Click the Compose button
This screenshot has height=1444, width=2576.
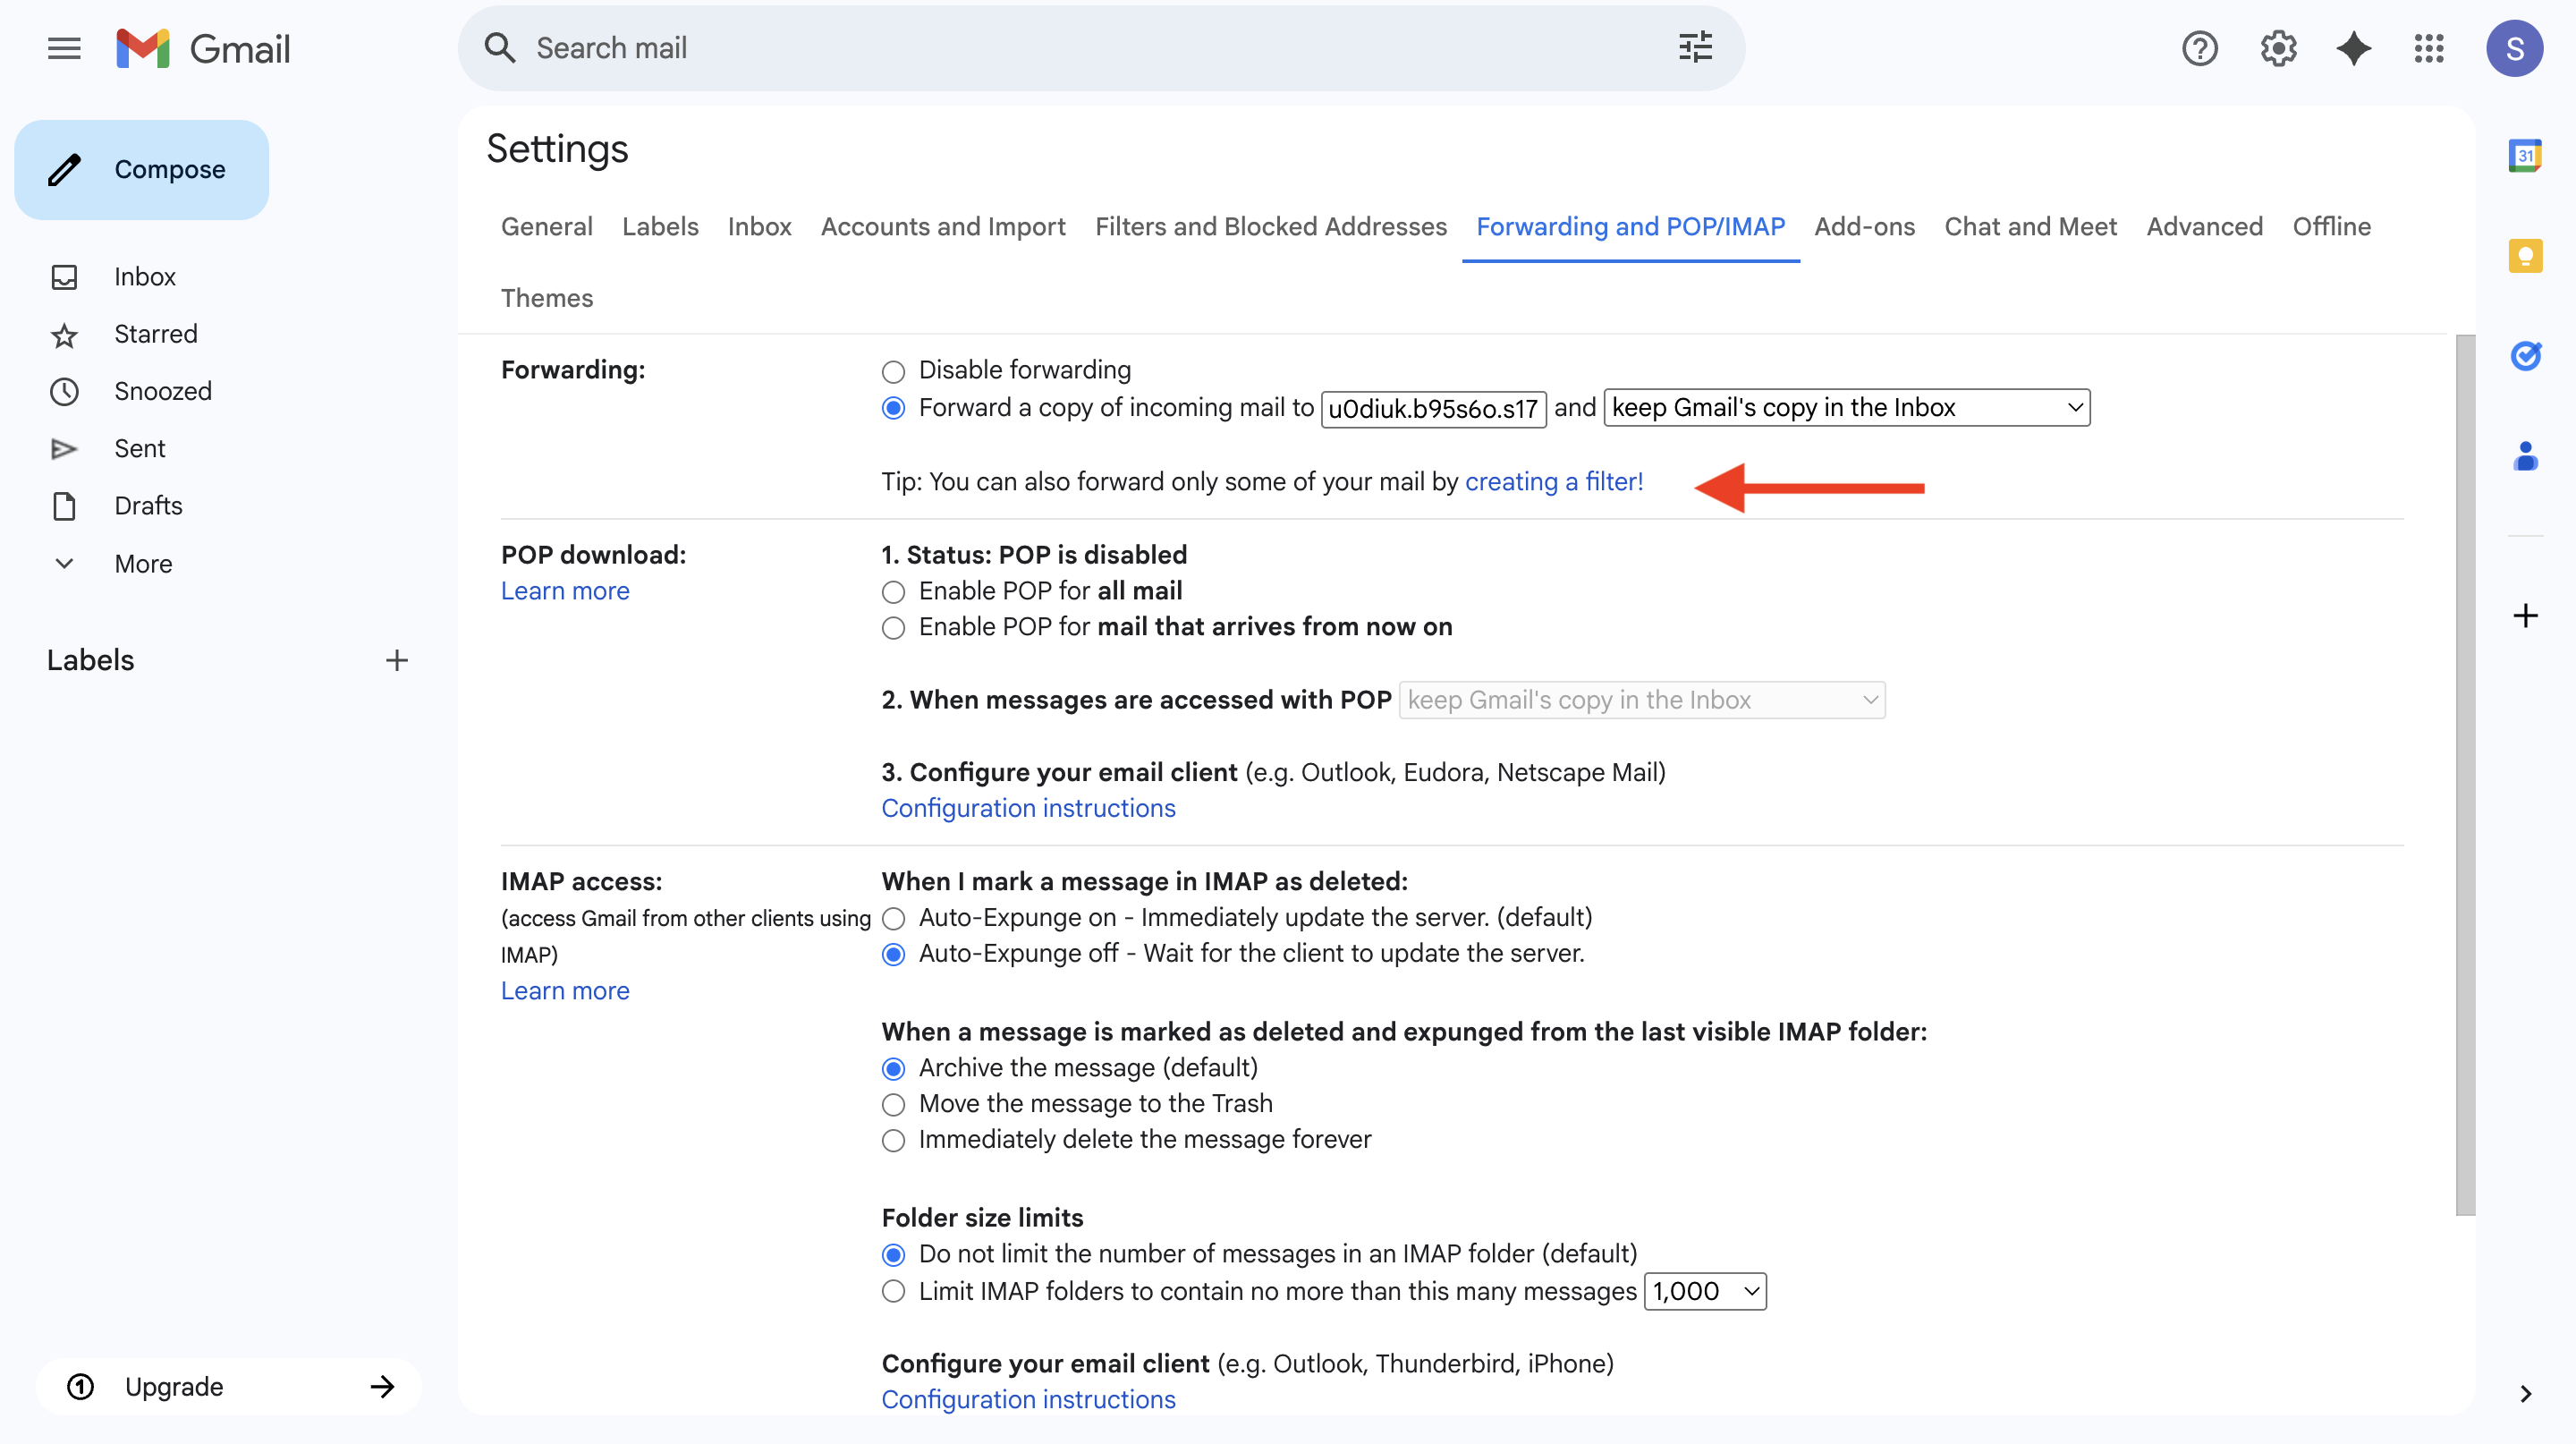142,170
